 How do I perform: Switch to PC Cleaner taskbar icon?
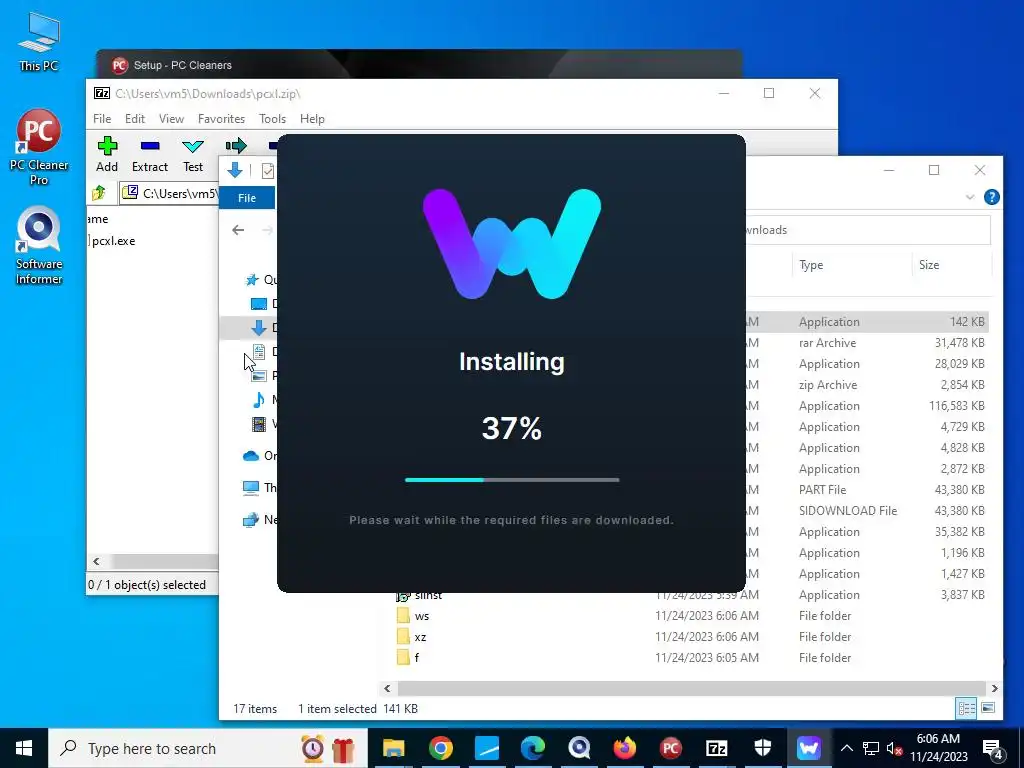[x=671, y=748]
